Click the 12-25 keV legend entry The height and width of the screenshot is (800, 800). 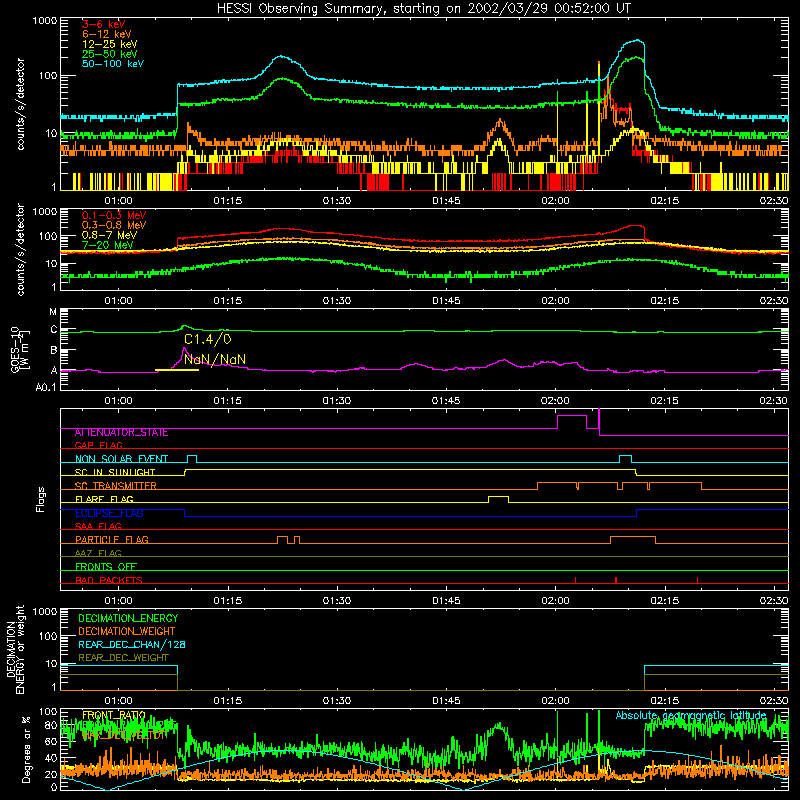click(x=110, y=44)
